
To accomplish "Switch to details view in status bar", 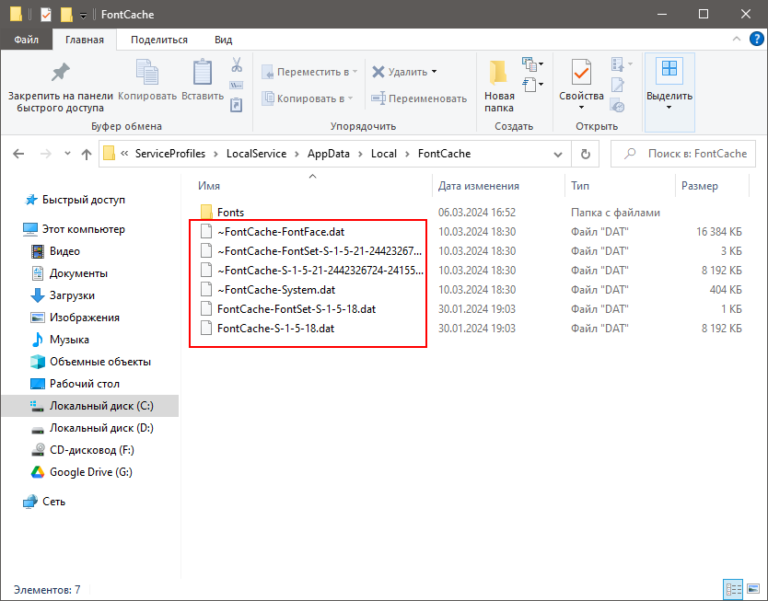I will coord(732,590).
